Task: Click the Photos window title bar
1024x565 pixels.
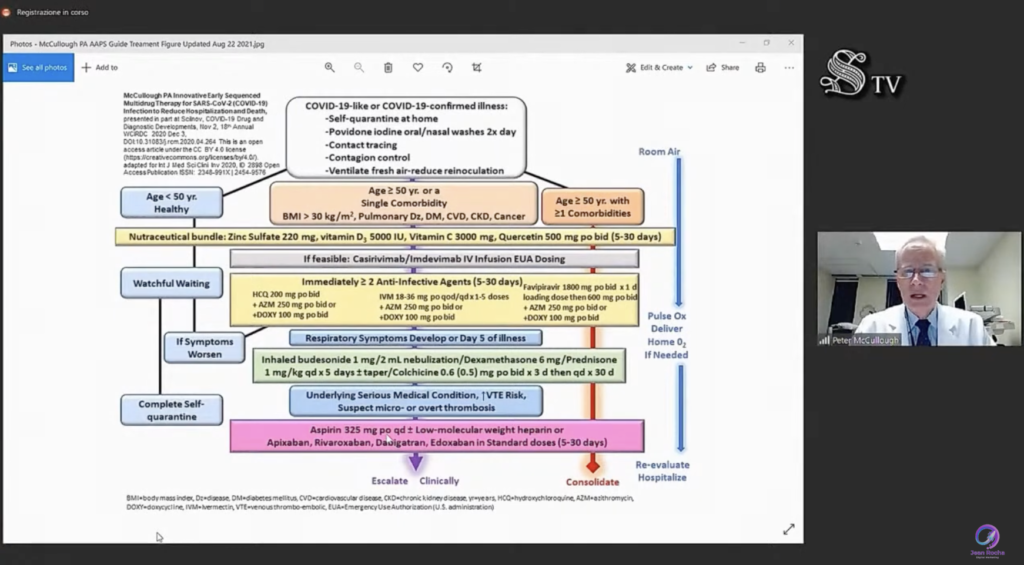Action: [x=400, y=44]
